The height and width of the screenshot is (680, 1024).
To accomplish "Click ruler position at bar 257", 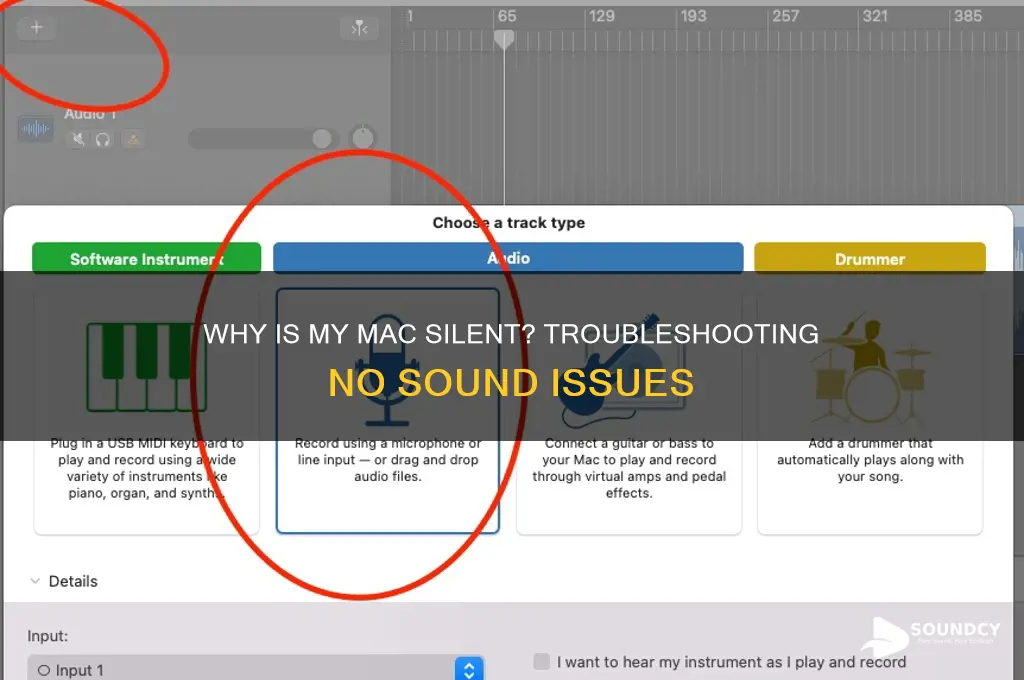I will (785, 16).
